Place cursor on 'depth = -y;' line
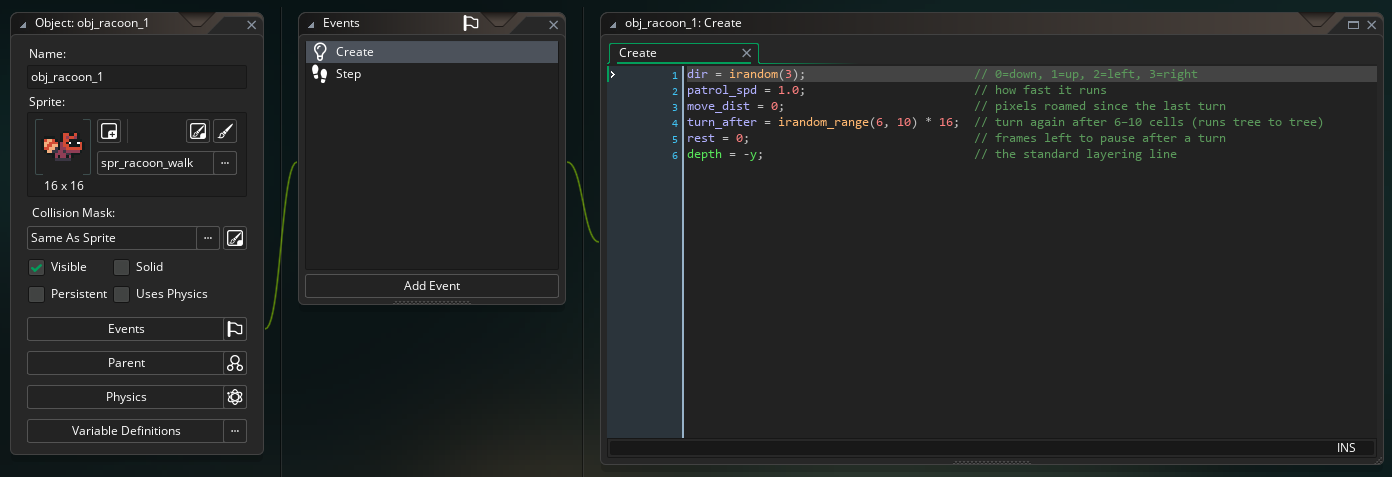The height and width of the screenshot is (477, 1392). [724, 154]
